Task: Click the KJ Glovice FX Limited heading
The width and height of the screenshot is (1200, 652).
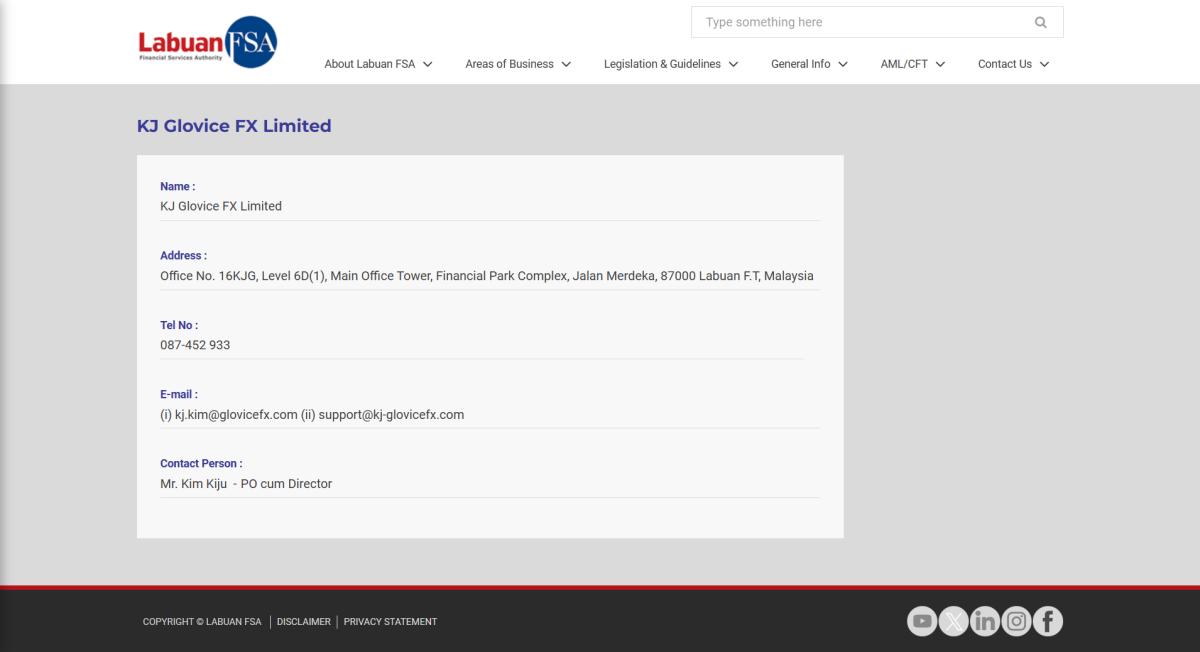Action: (234, 126)
